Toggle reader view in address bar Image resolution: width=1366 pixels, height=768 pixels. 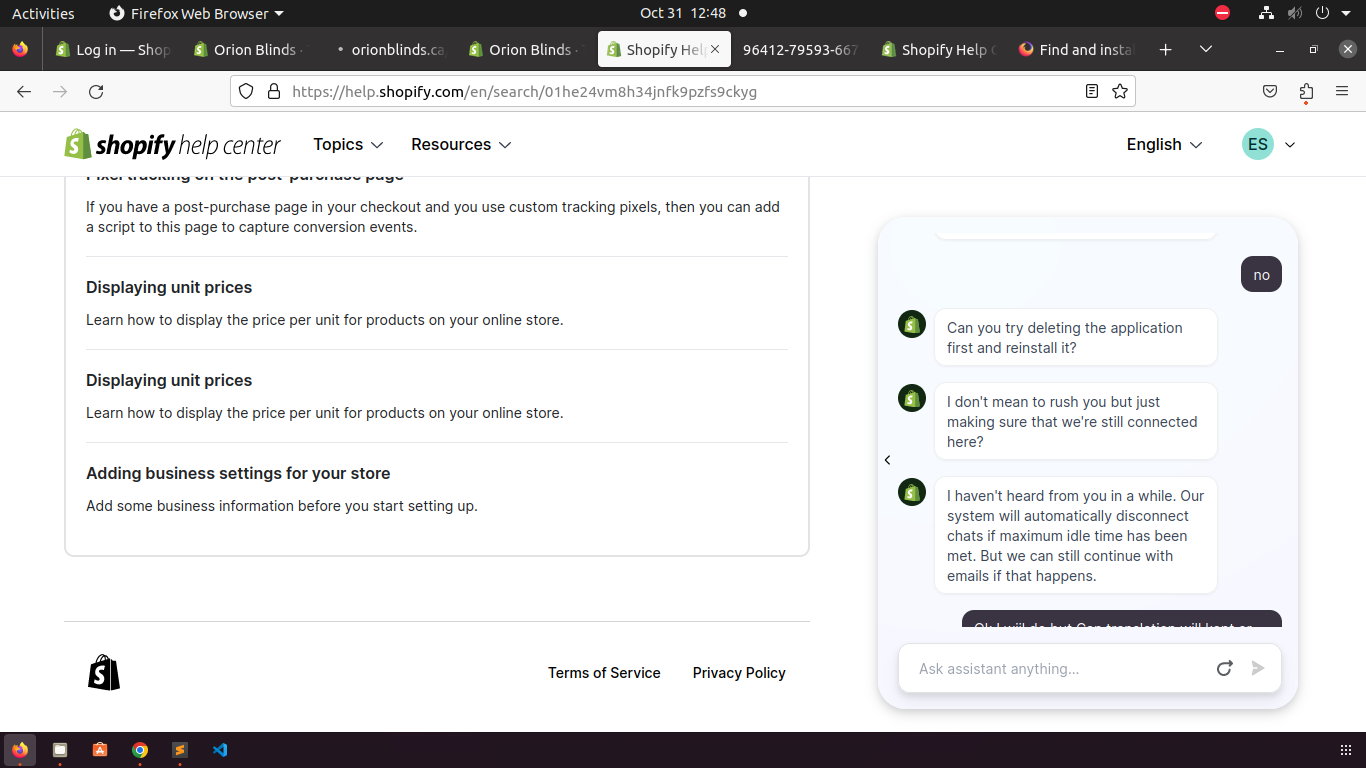1092,91
